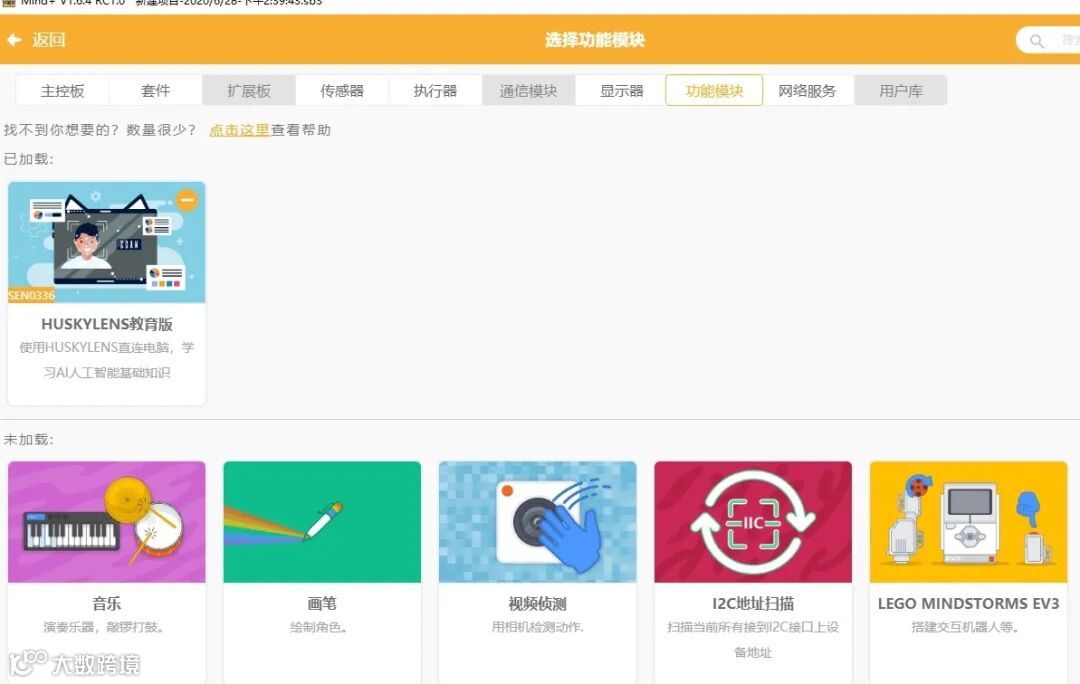The height and width of the screenshot is (684, 1080).
Task: Click the HUSKYLENS教育版 card image
Action: (107, 242)
